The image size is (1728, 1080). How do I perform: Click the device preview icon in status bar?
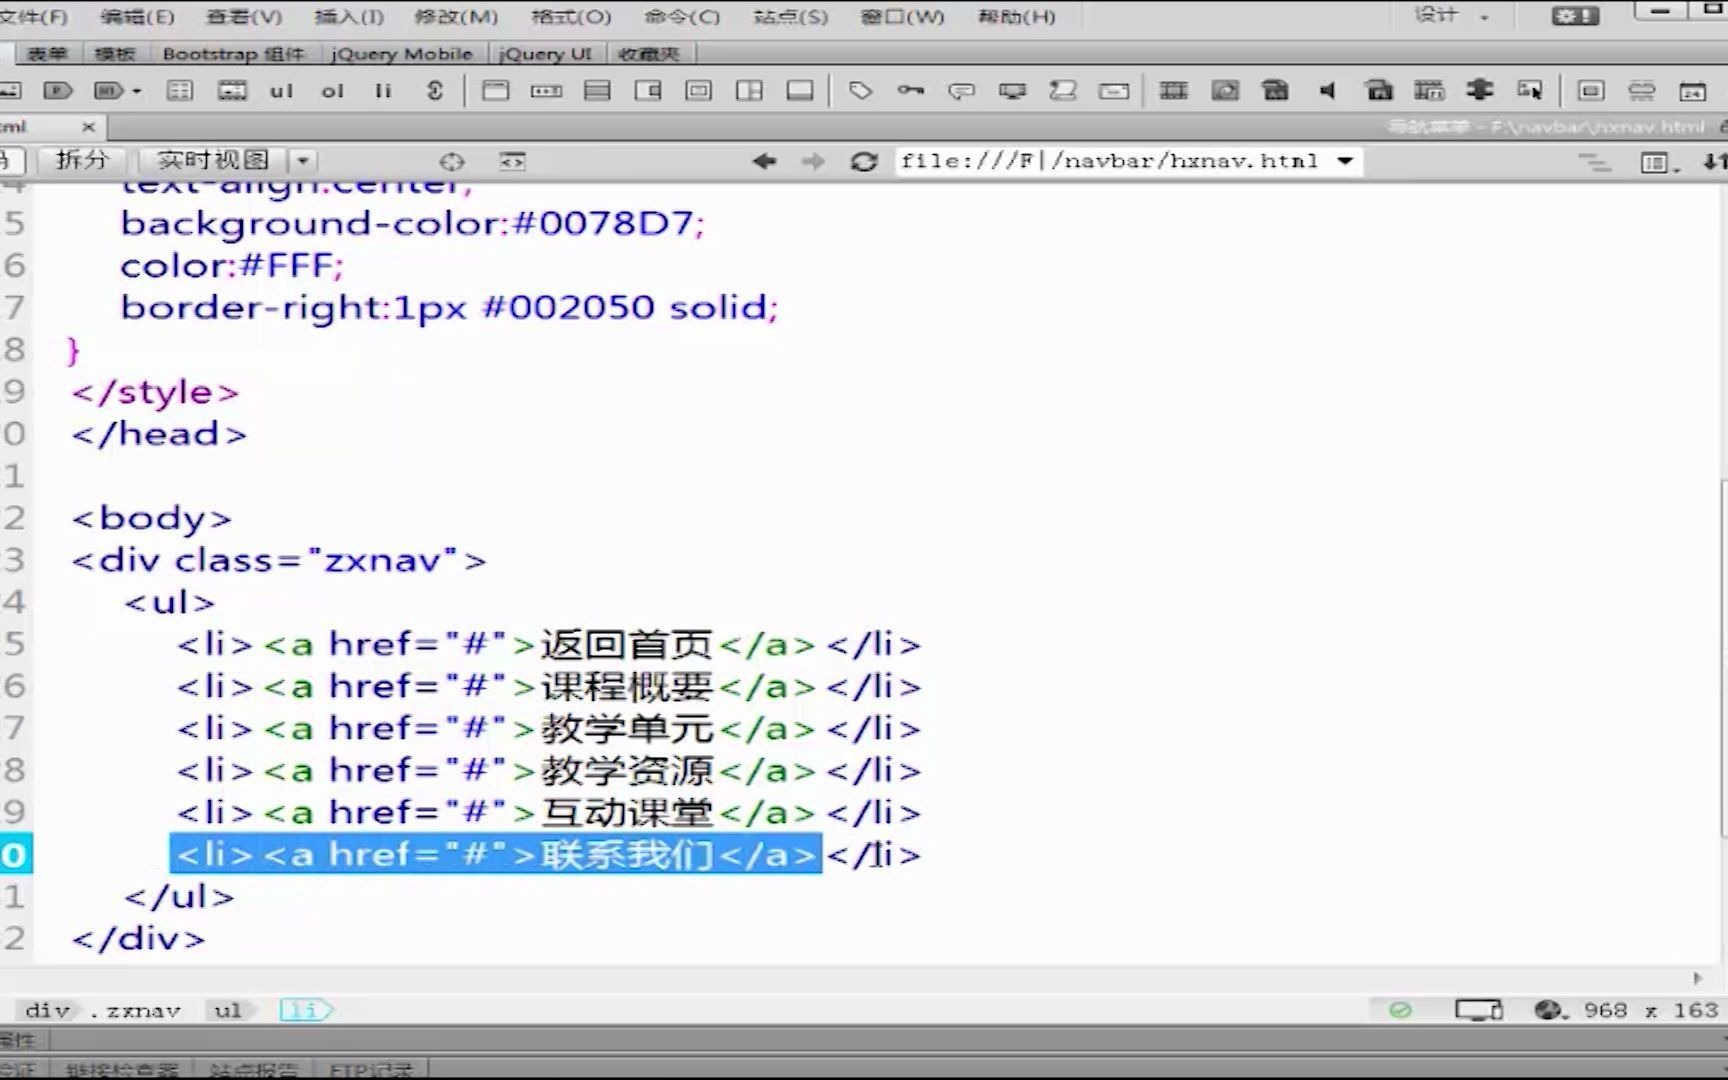[1479, 1010]
